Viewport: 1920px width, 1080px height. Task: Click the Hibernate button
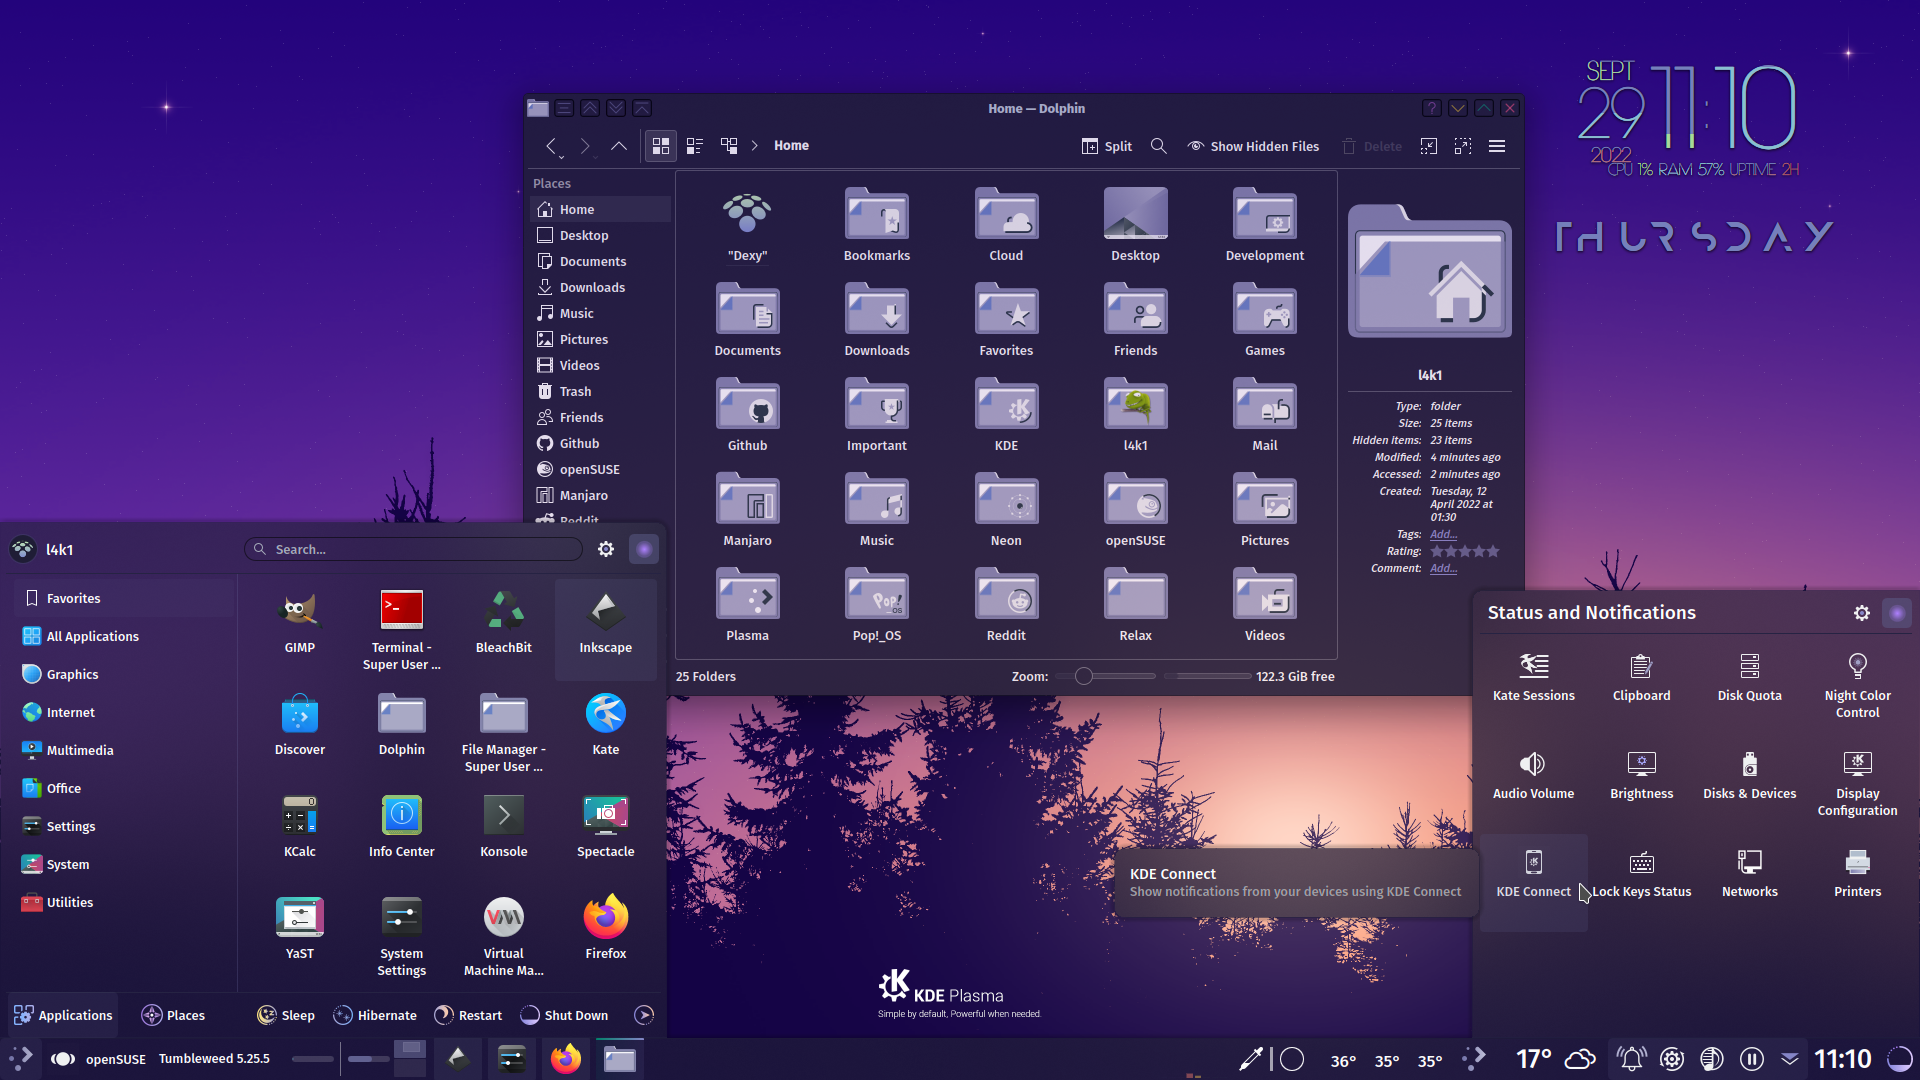coord(375,1015)
